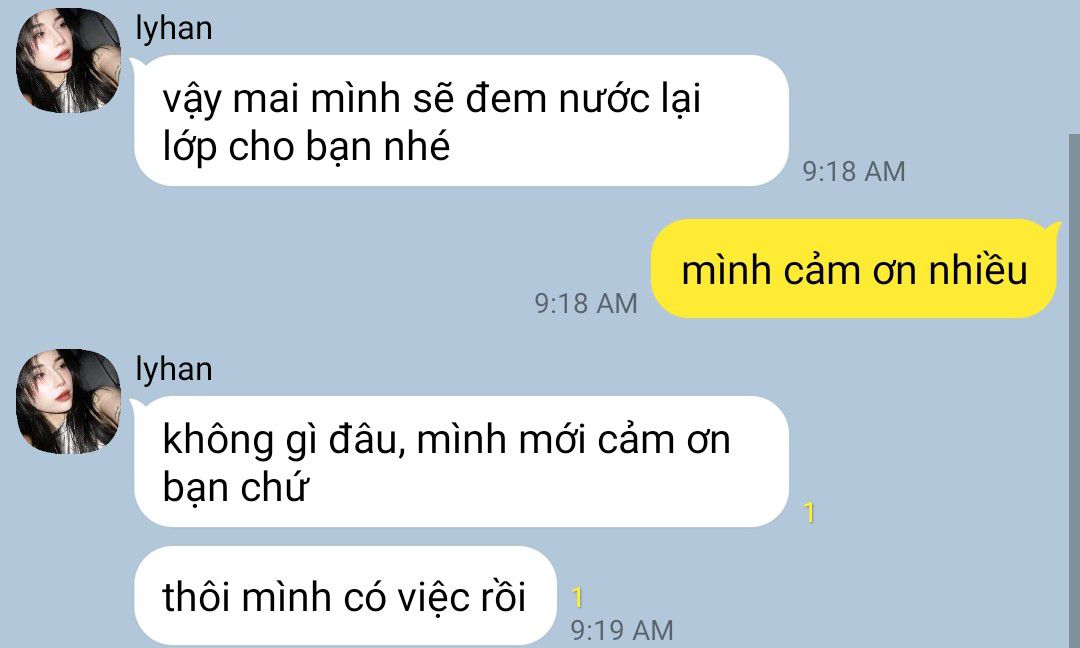Image resolution: width=1080 pixels, height=648 pixels.
Task: Click 'bạn chứ' text in third message
Action: click(x=234, y=488)
